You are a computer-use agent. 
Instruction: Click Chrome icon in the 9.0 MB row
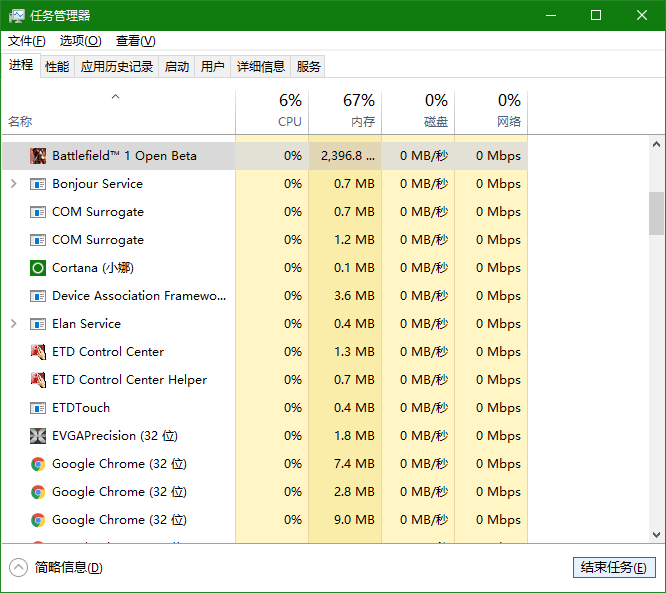(38, 520)
